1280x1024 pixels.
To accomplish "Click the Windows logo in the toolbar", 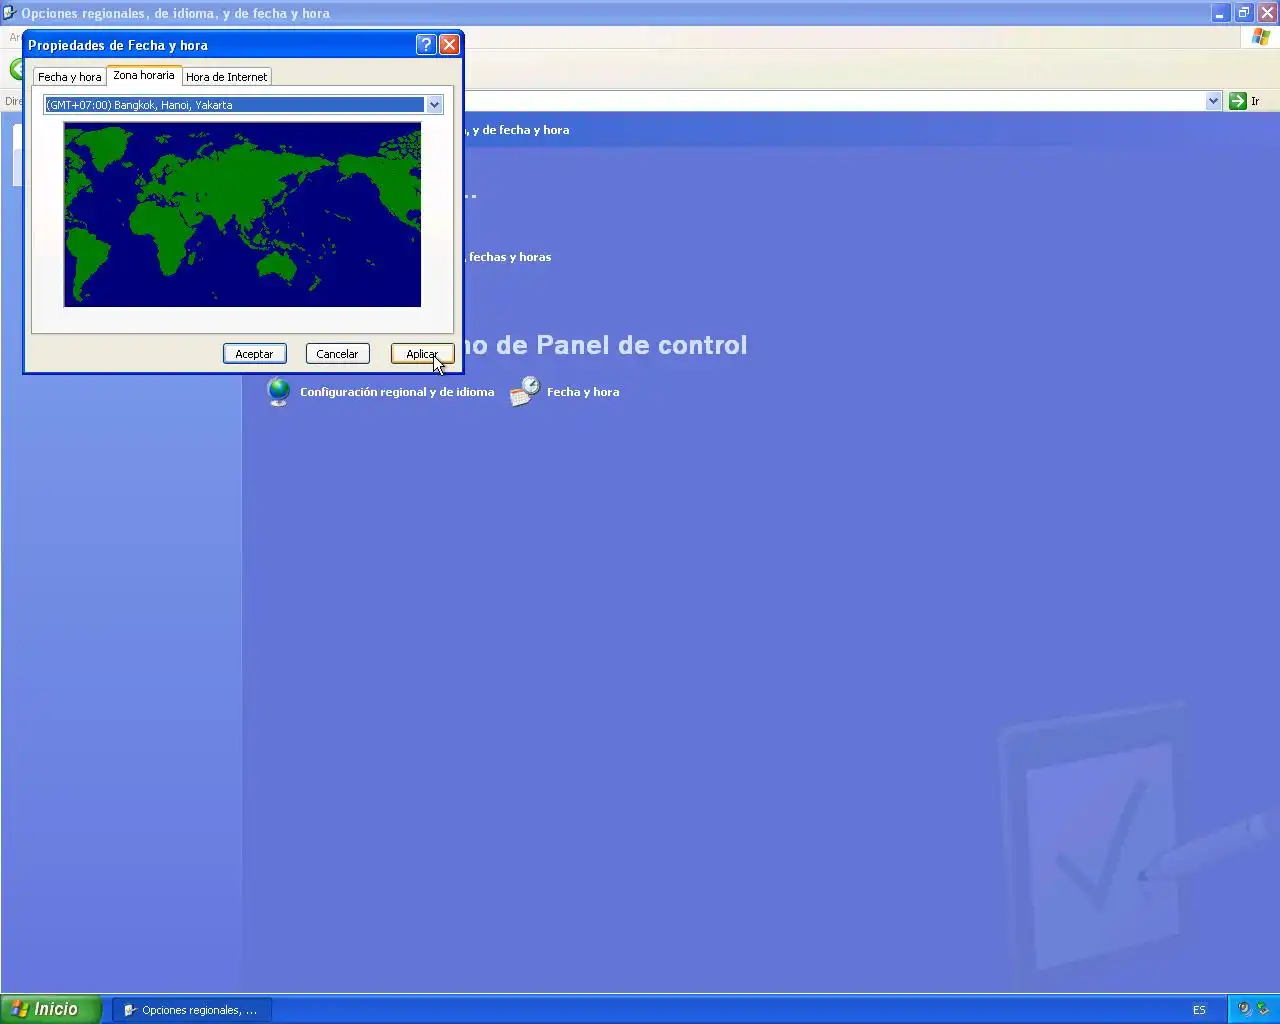I will 1261,37.
